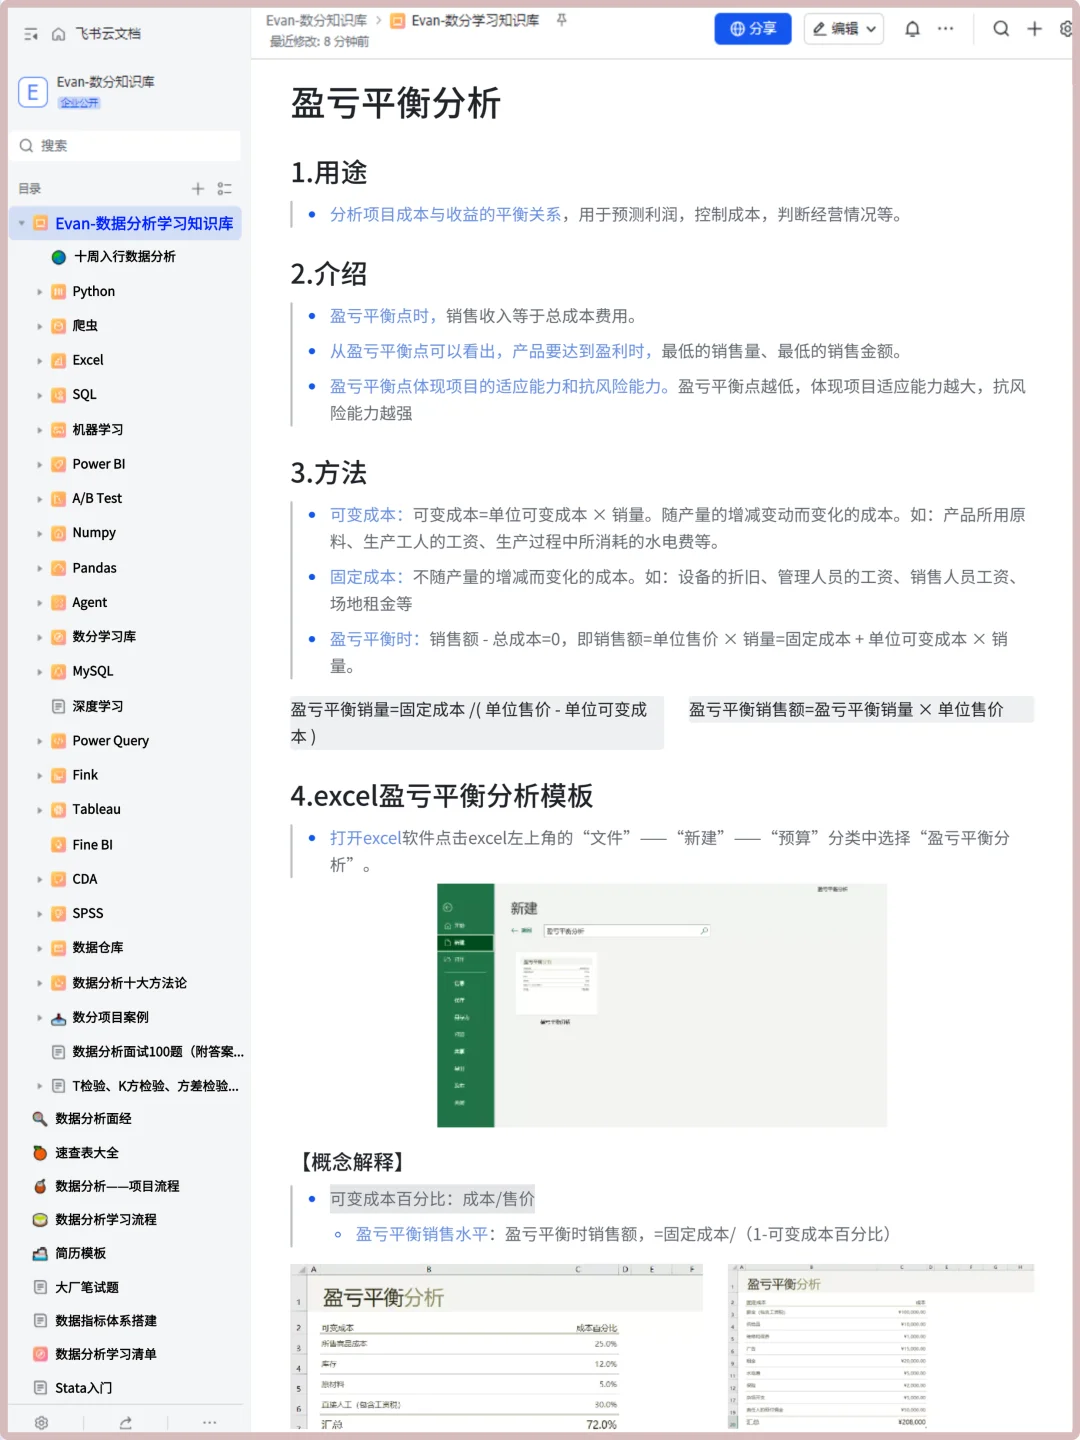The height and width of the screenshot is (1440, 1080).
Task: Collapse the Evan-数据分析学学习知识库 root node
Action: 22,223
